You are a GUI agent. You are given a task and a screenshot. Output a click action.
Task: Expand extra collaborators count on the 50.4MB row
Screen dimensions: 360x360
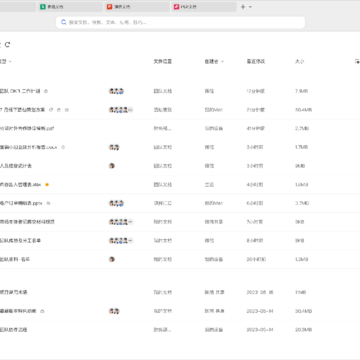(131, 110)
